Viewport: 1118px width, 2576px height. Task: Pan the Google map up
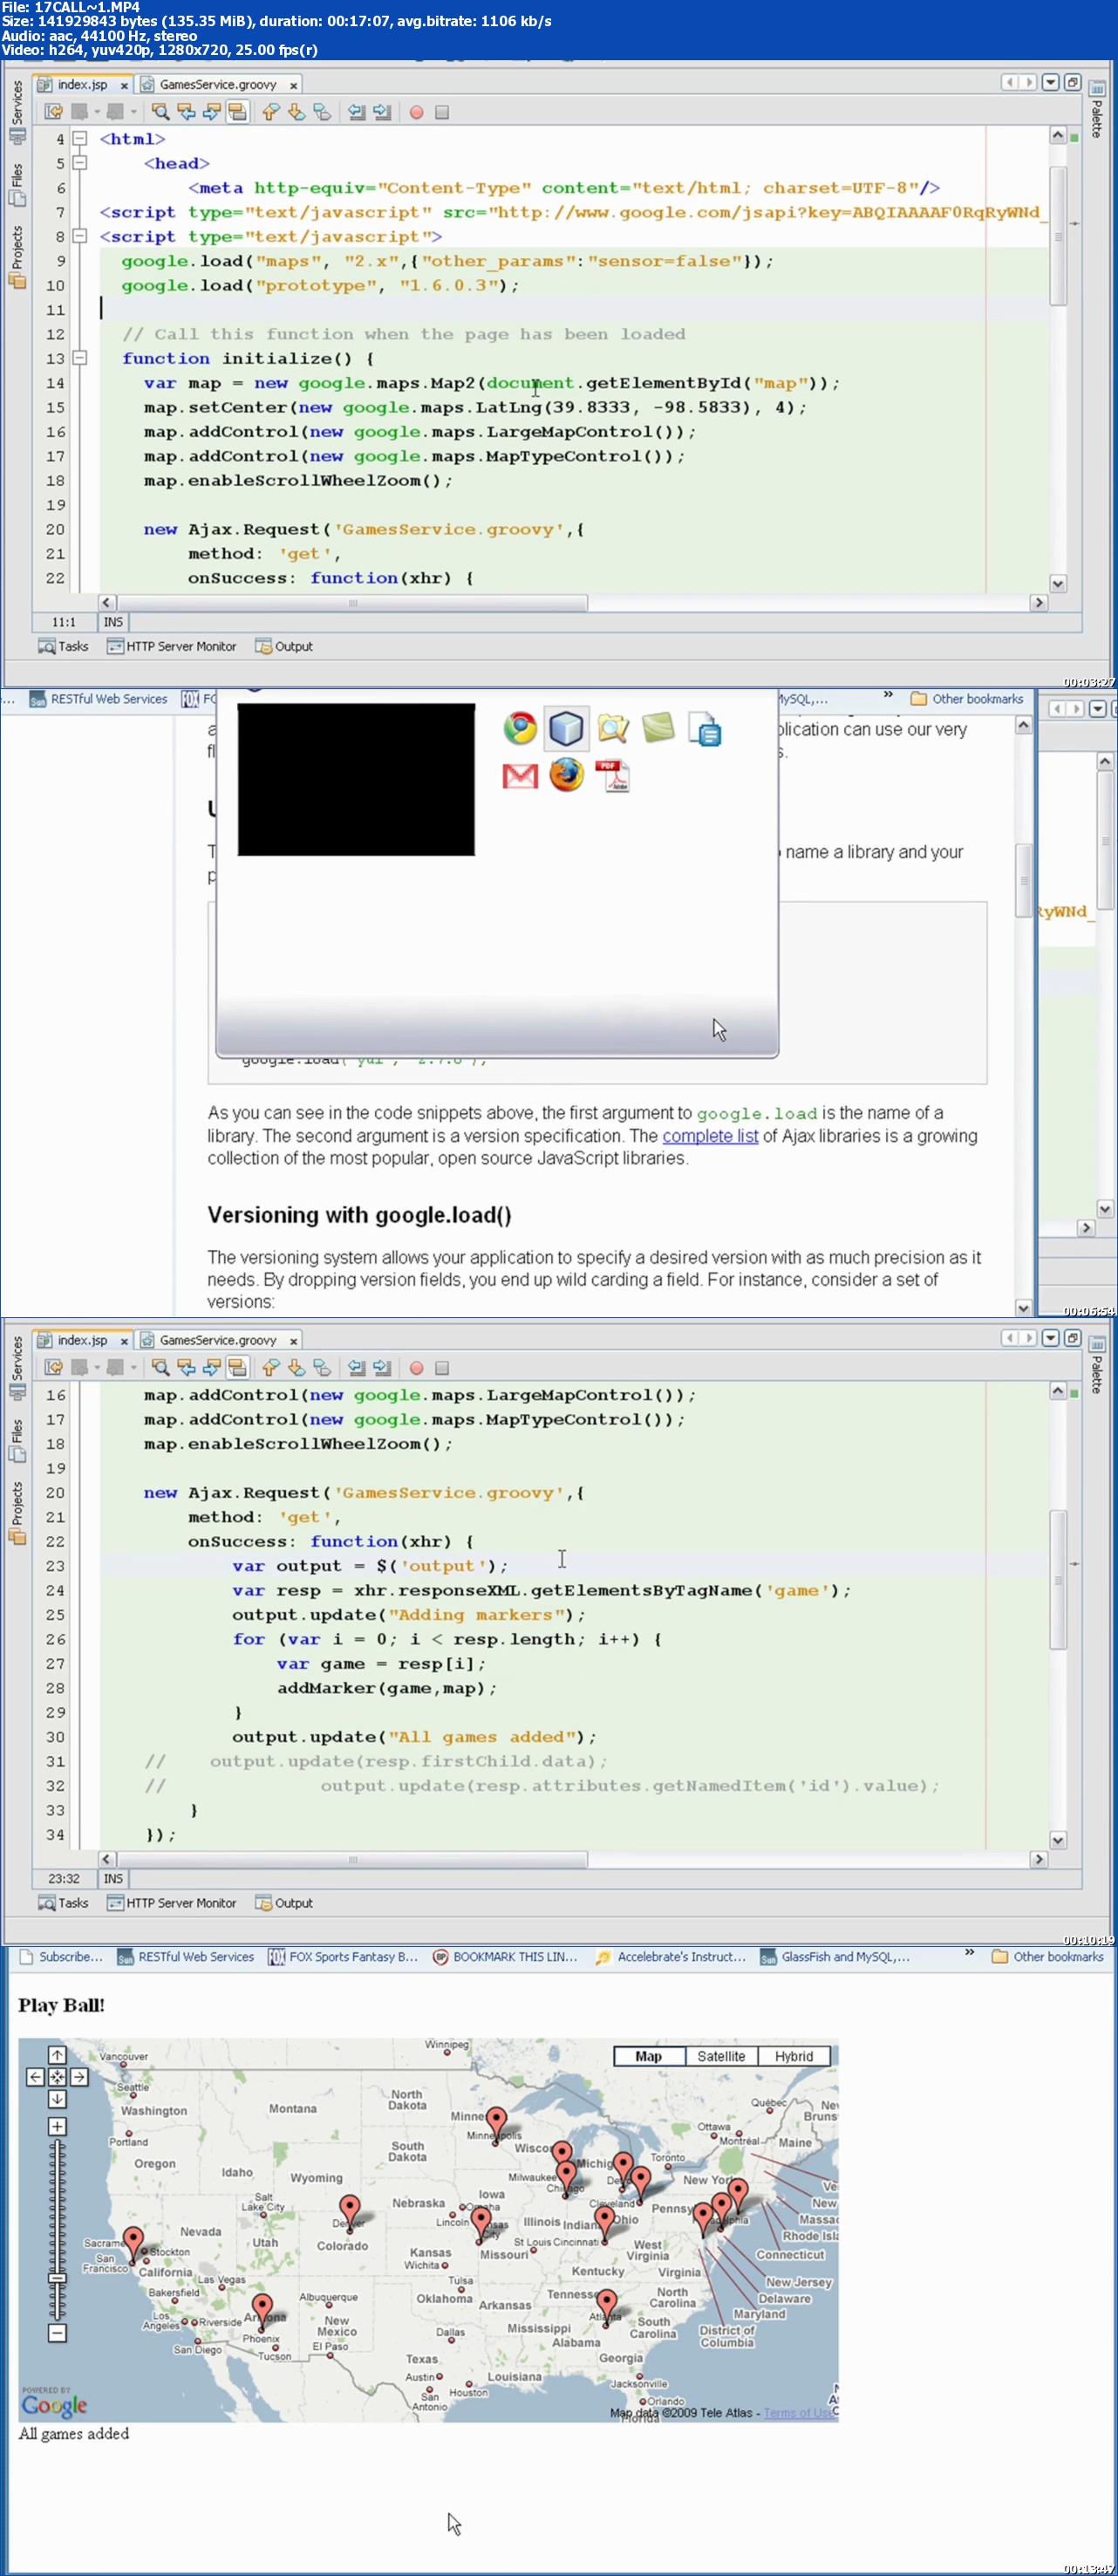tap(57, 2055)
